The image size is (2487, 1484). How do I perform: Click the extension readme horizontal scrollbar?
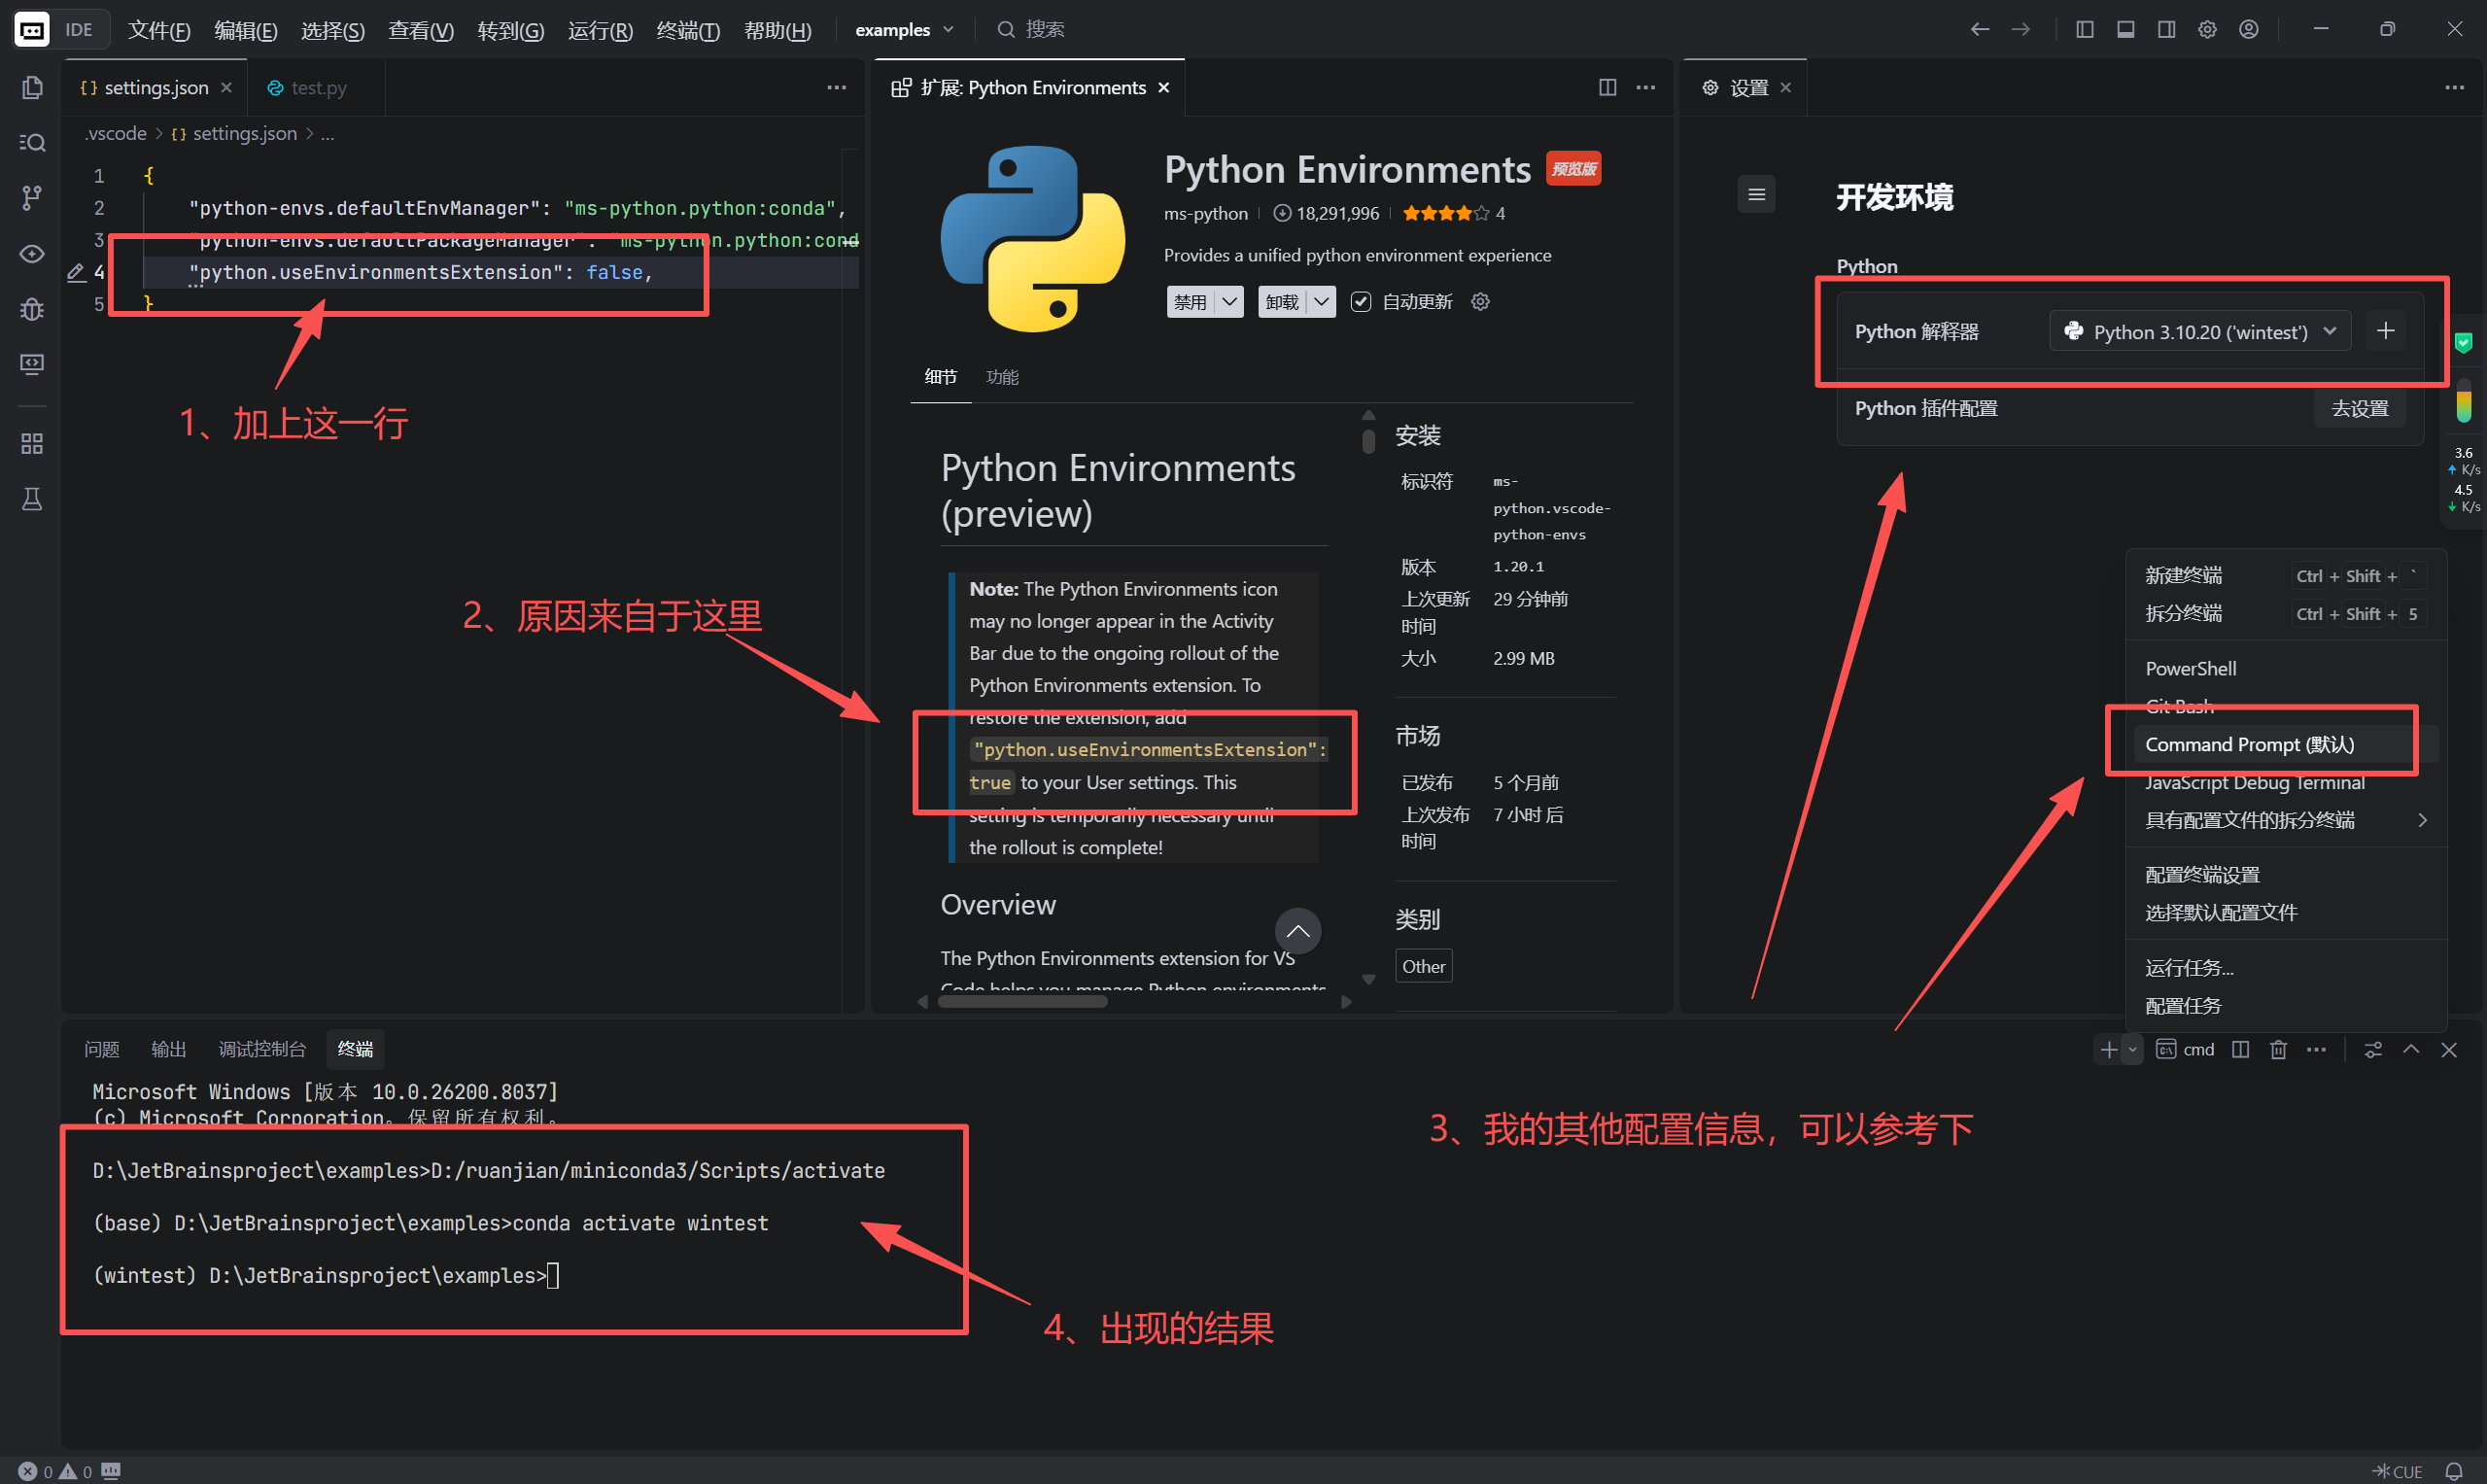[x=1023, y=1002]
